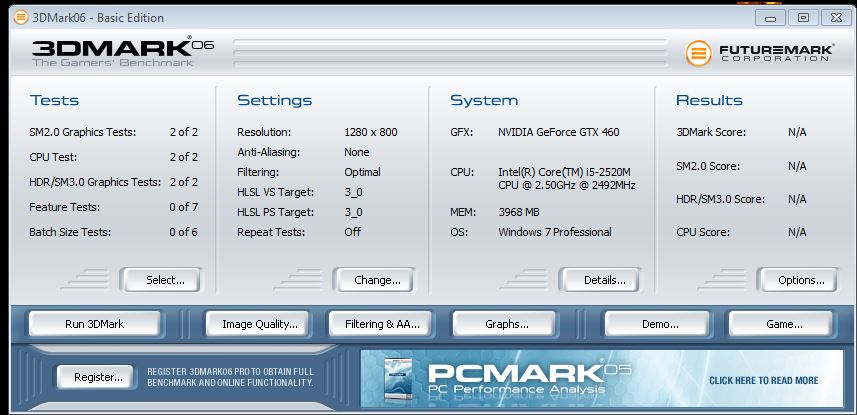The height and width of the screenshot is (415, 857).
Task: Click the 3DMARK06 logo
Action: click(x=123, y=52)
